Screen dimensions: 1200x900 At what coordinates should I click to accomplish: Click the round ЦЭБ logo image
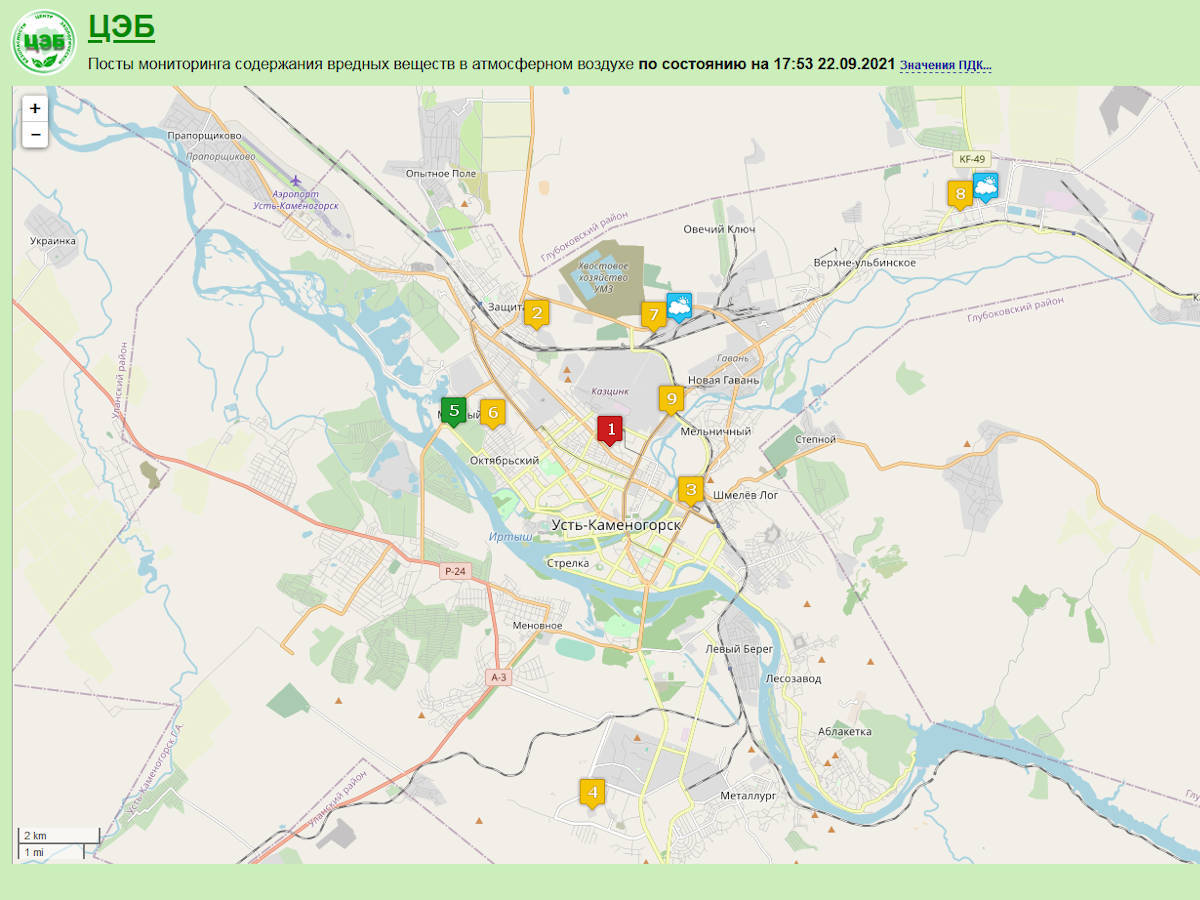(43, 43)
